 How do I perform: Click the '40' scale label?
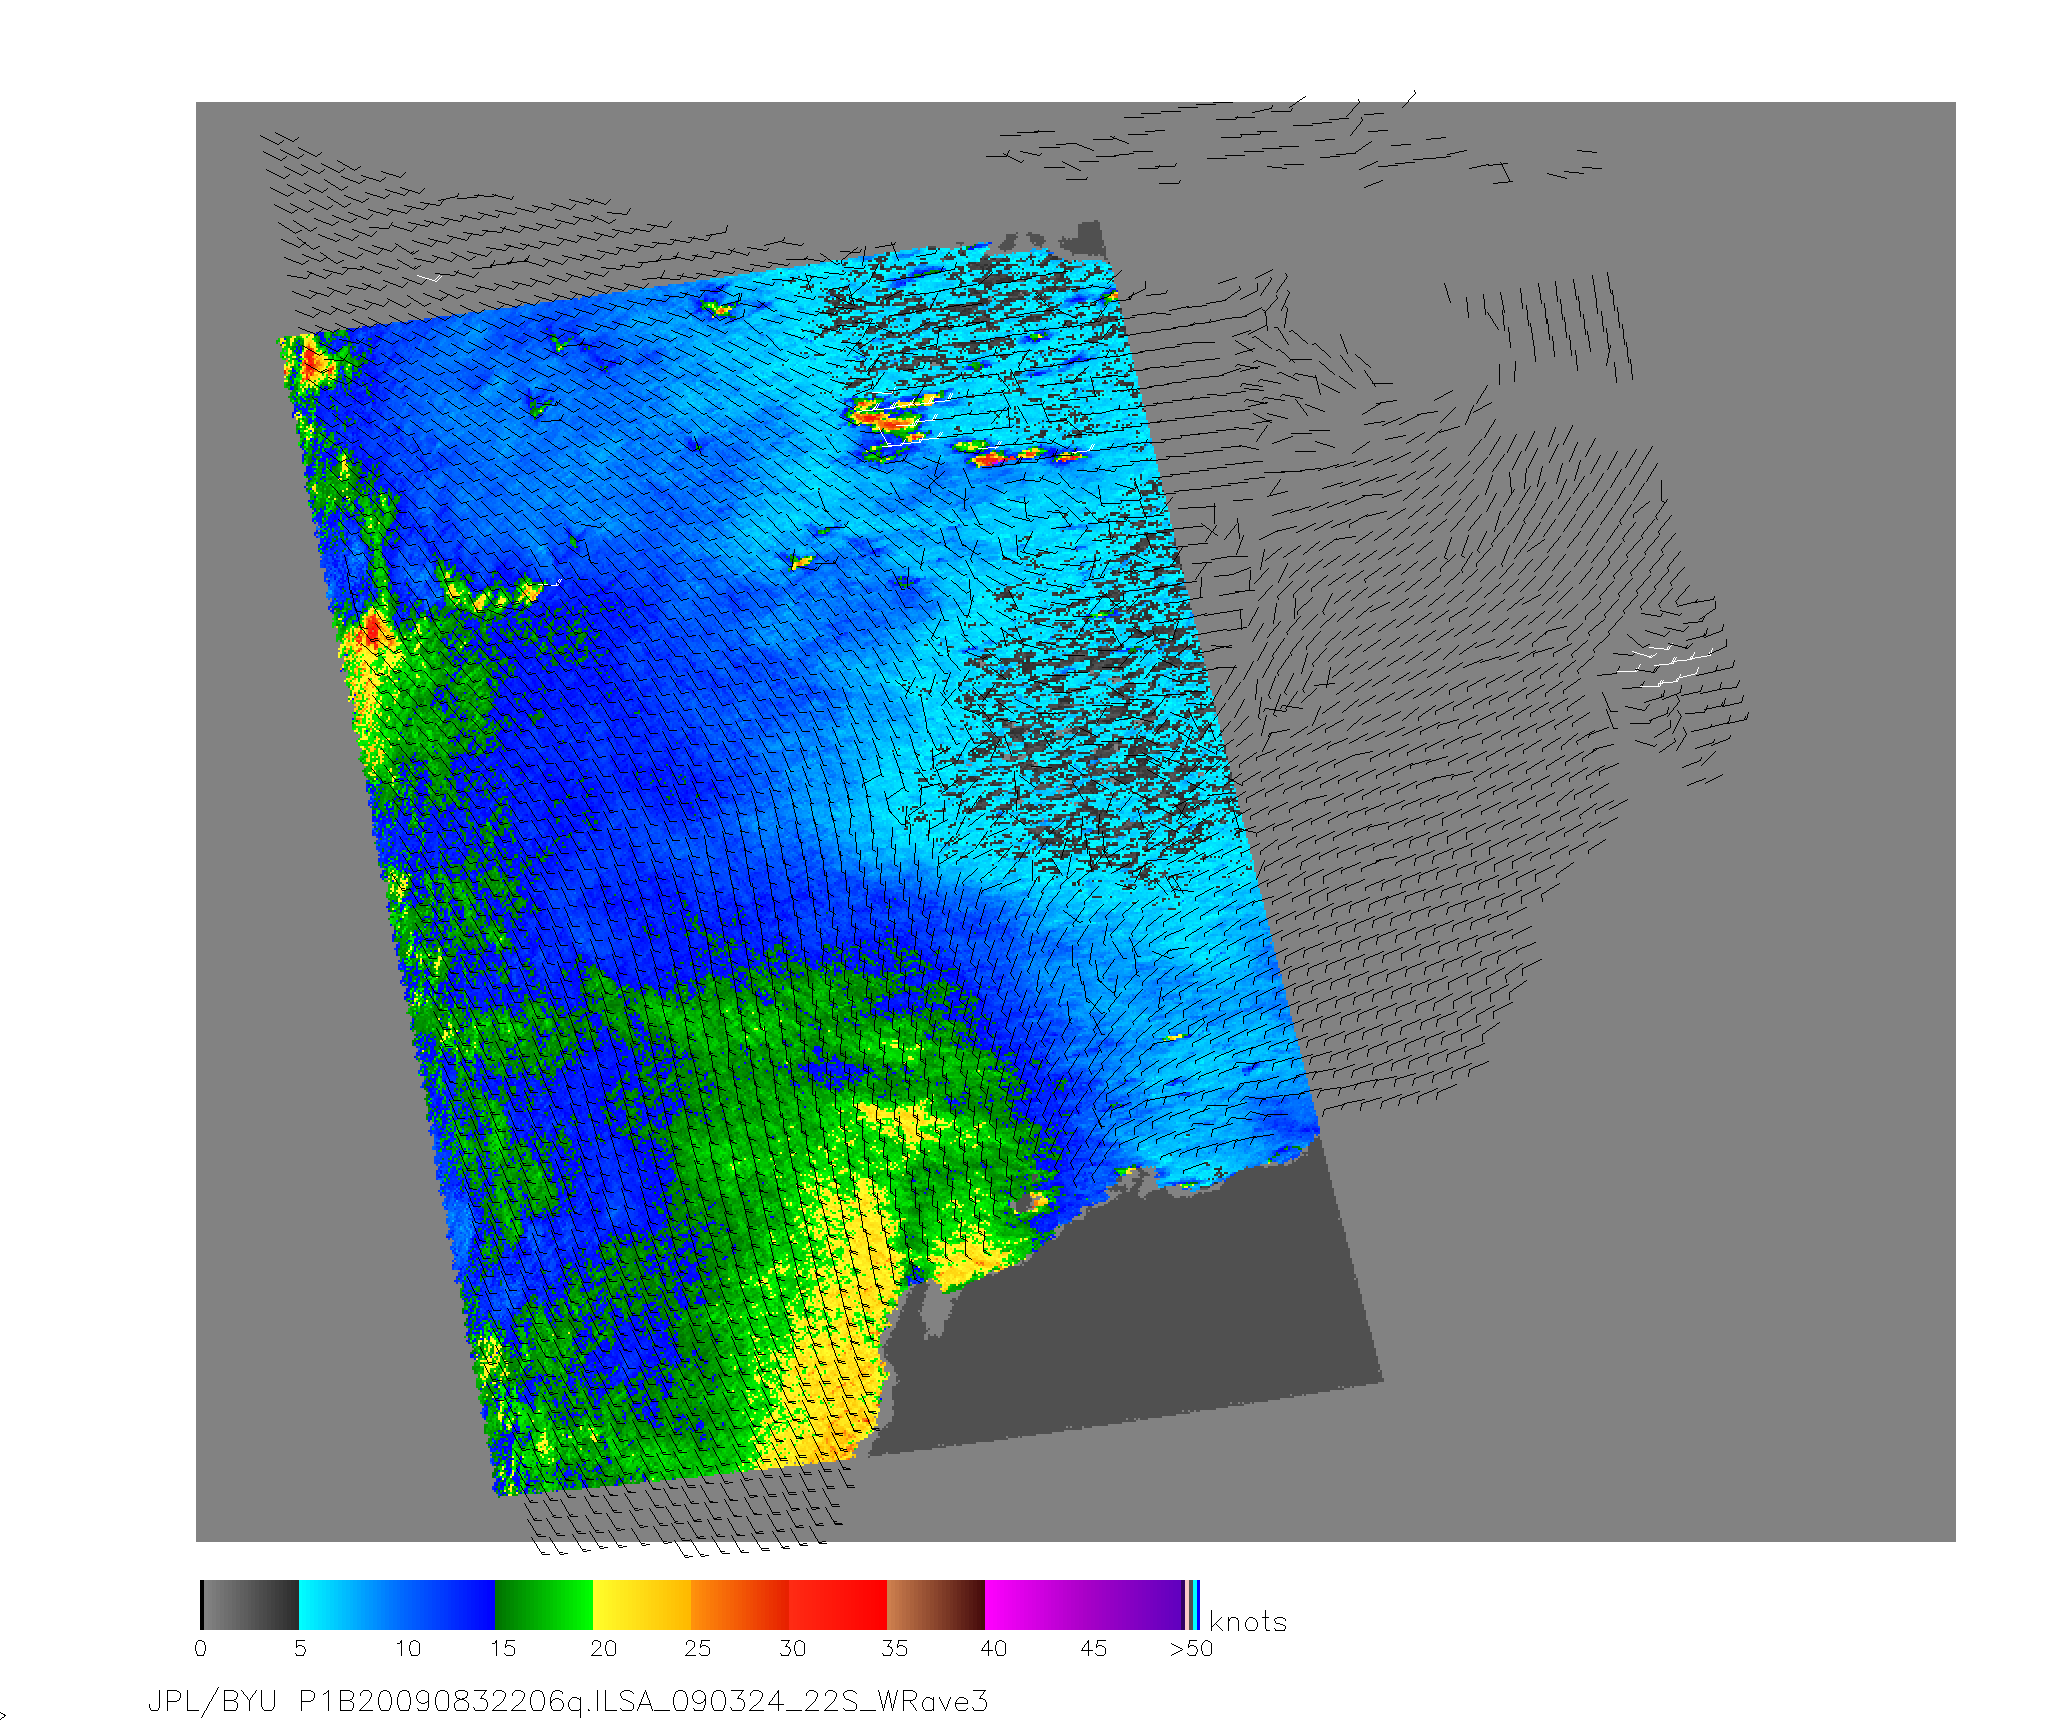click(994, 1648)
